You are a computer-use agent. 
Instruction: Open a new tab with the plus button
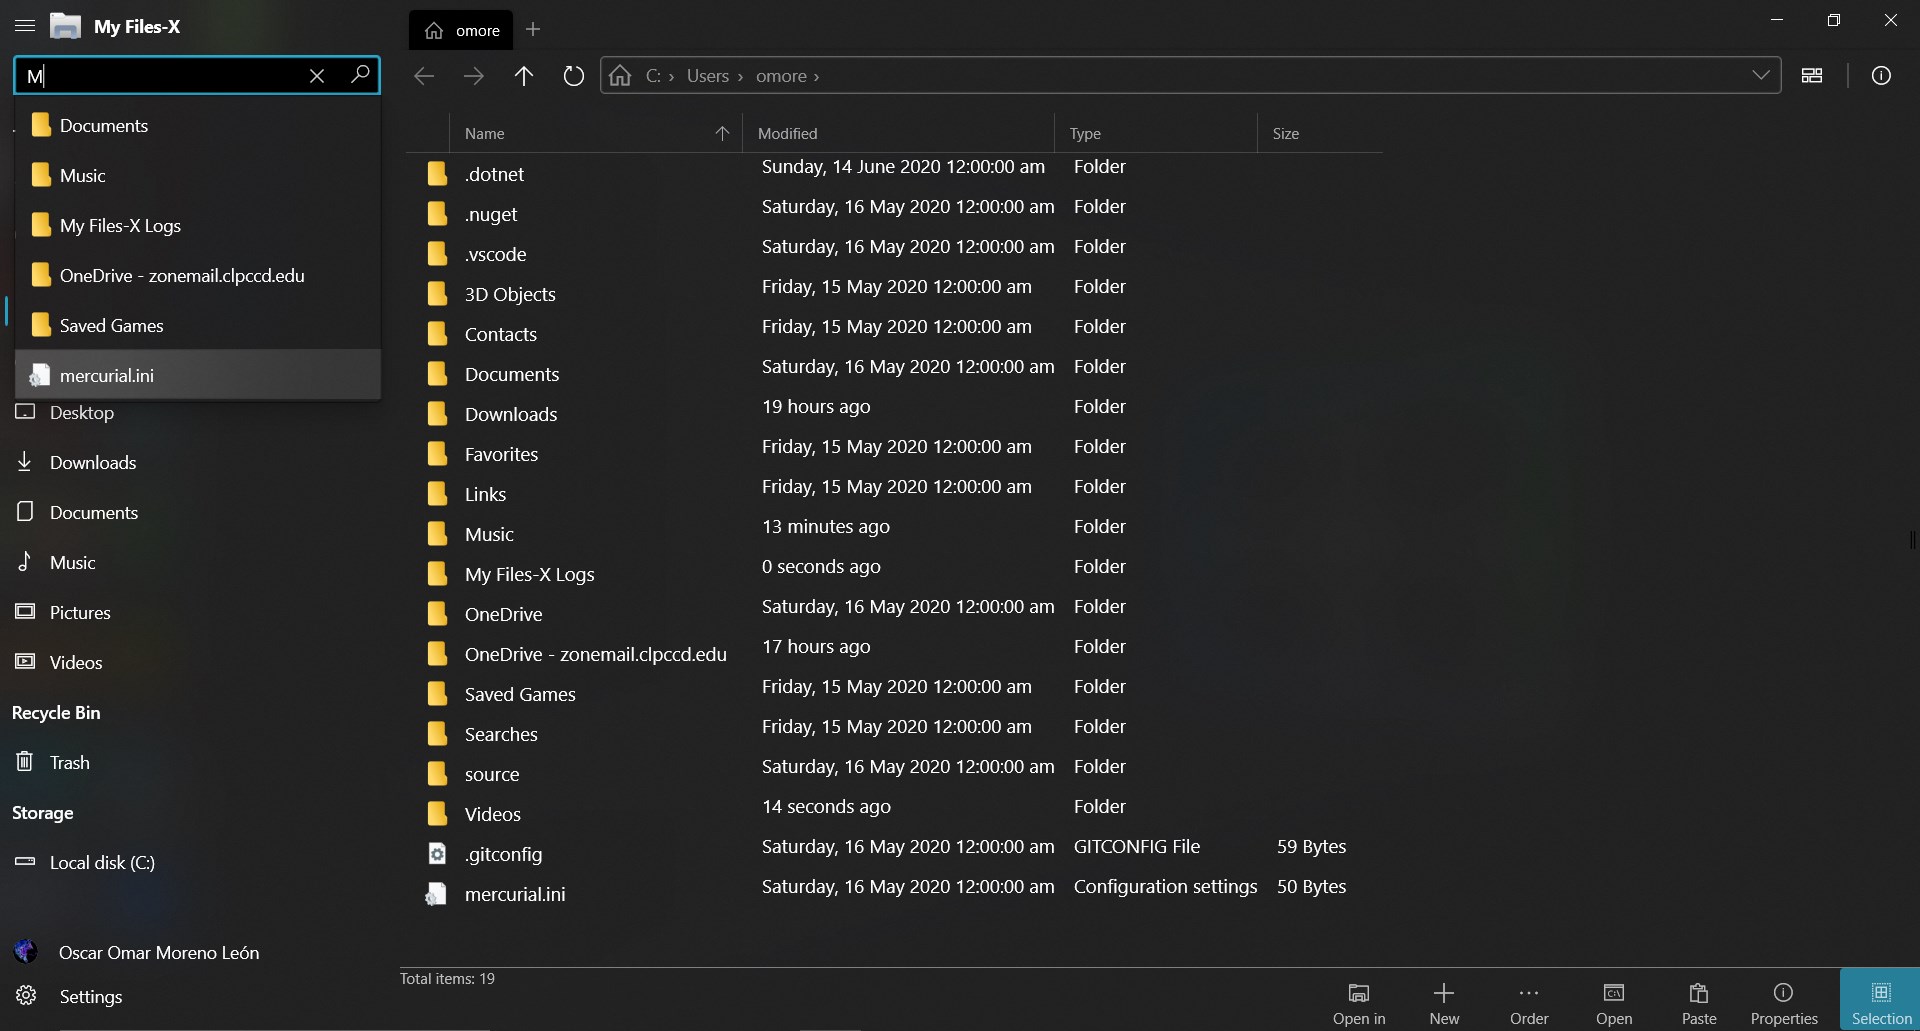[x=534, y=29]
